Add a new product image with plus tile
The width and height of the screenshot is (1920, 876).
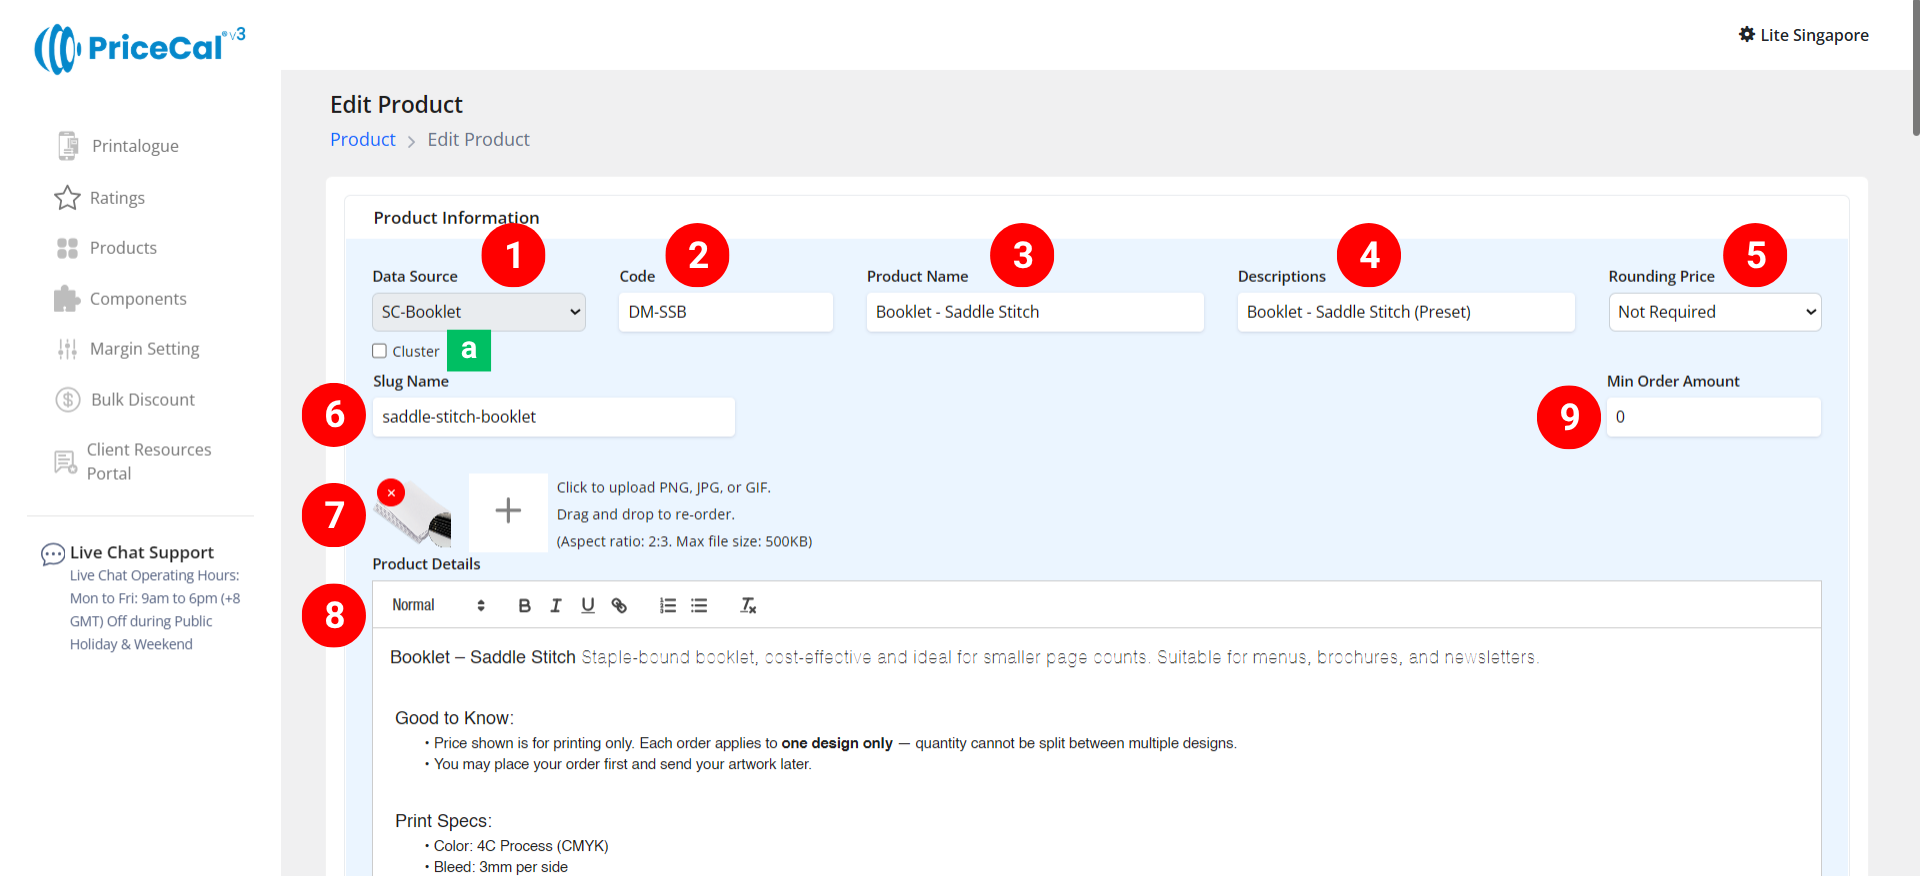508,511
